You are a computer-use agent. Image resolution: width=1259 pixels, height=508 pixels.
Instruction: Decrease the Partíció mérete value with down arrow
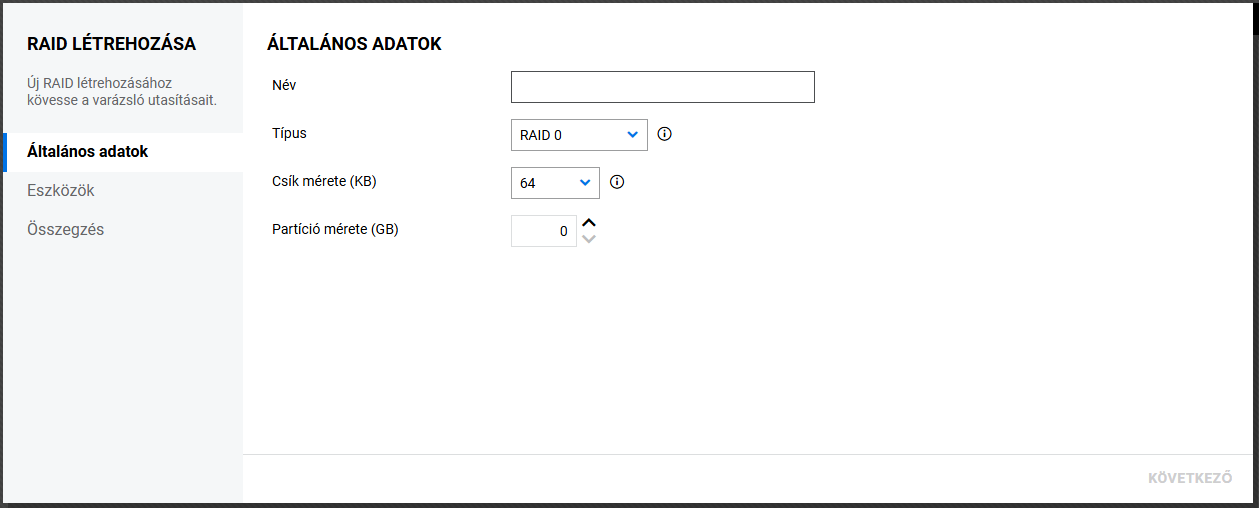589,238
